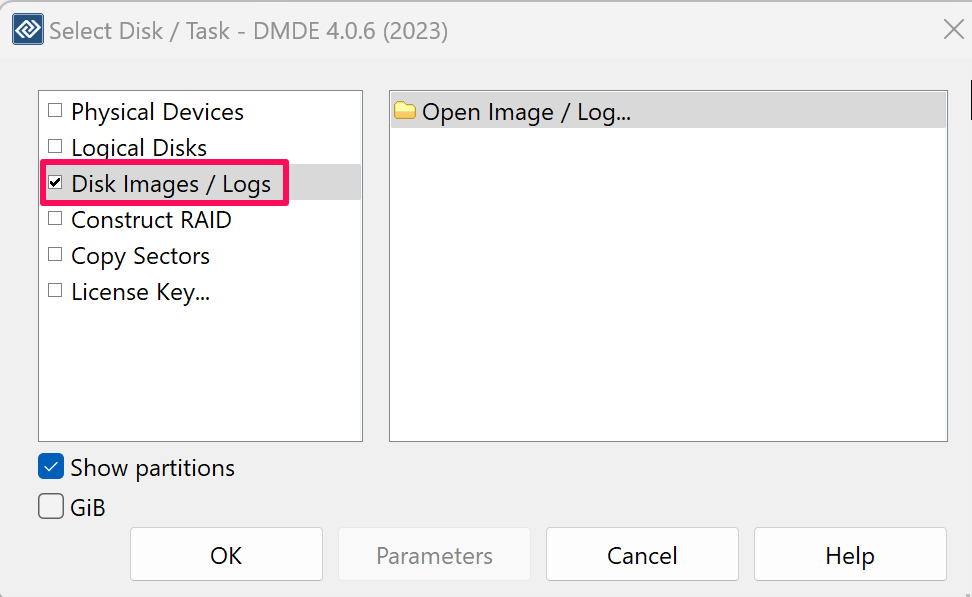This screenshot has height=597, width=972.
Task: Uncheck the Disk Images / Logs checkbox
Action: (55, 183)
